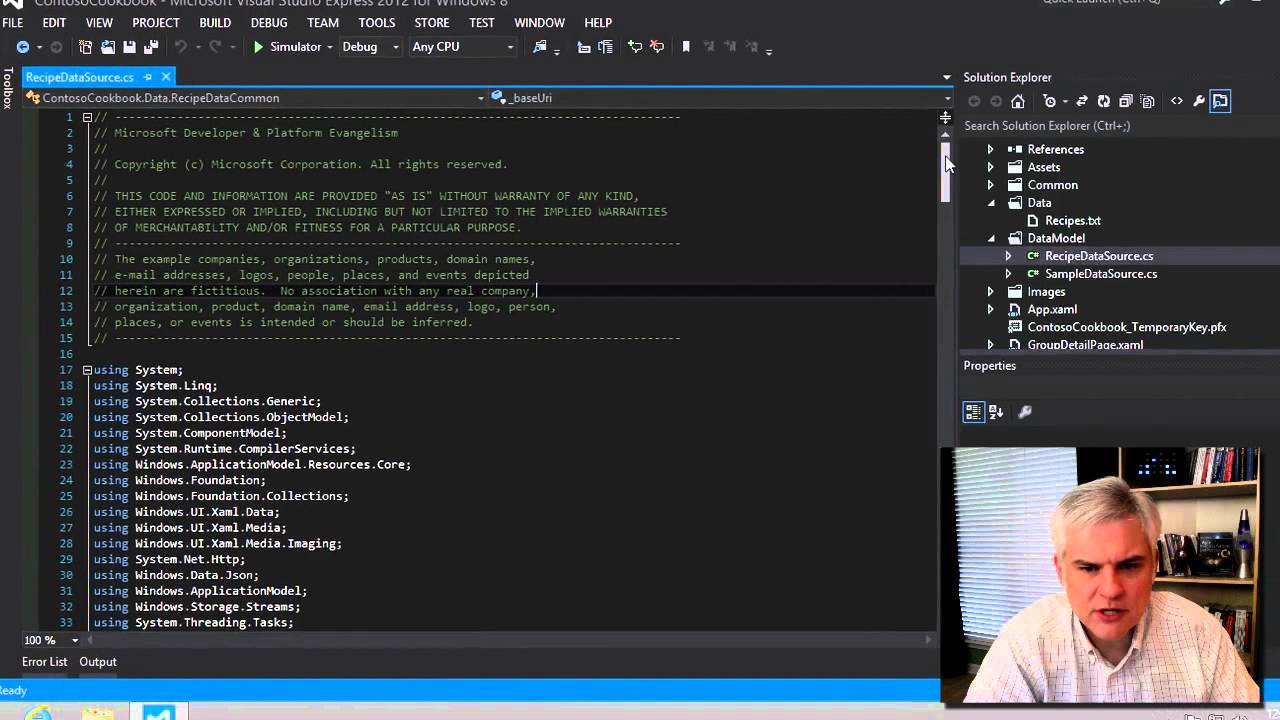Viewport: 1280px width, 720px height.
Task: Open the Output tab
Action: (x=98, y=662)
